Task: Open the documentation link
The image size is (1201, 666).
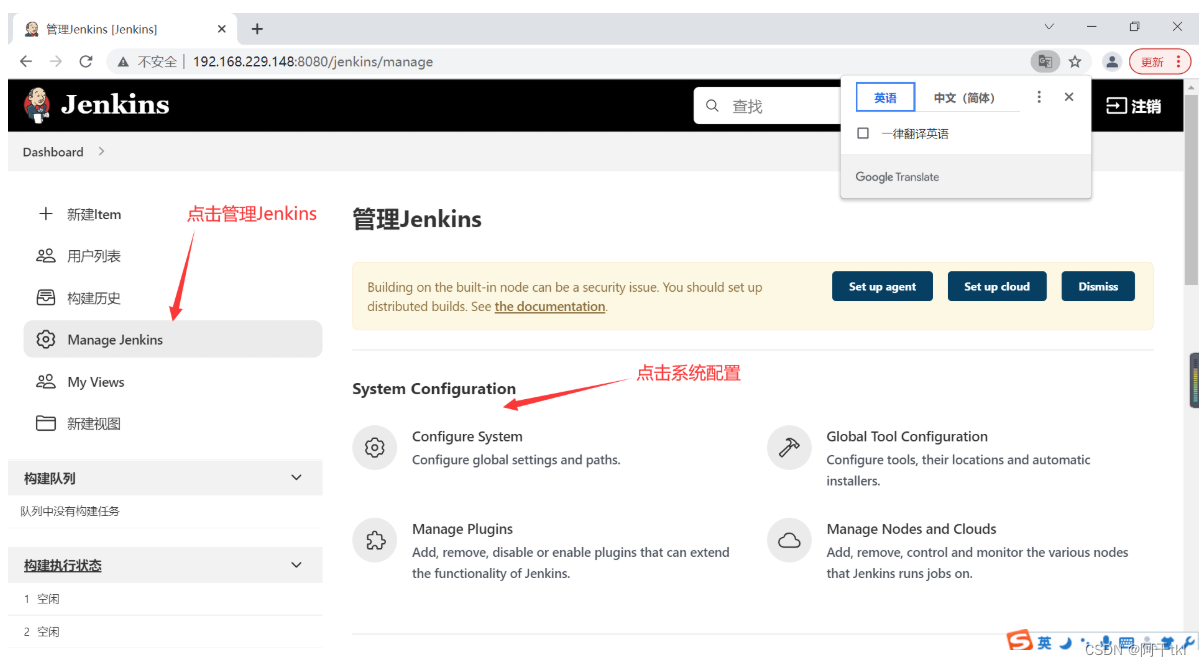Action: [x=550, y=307]
